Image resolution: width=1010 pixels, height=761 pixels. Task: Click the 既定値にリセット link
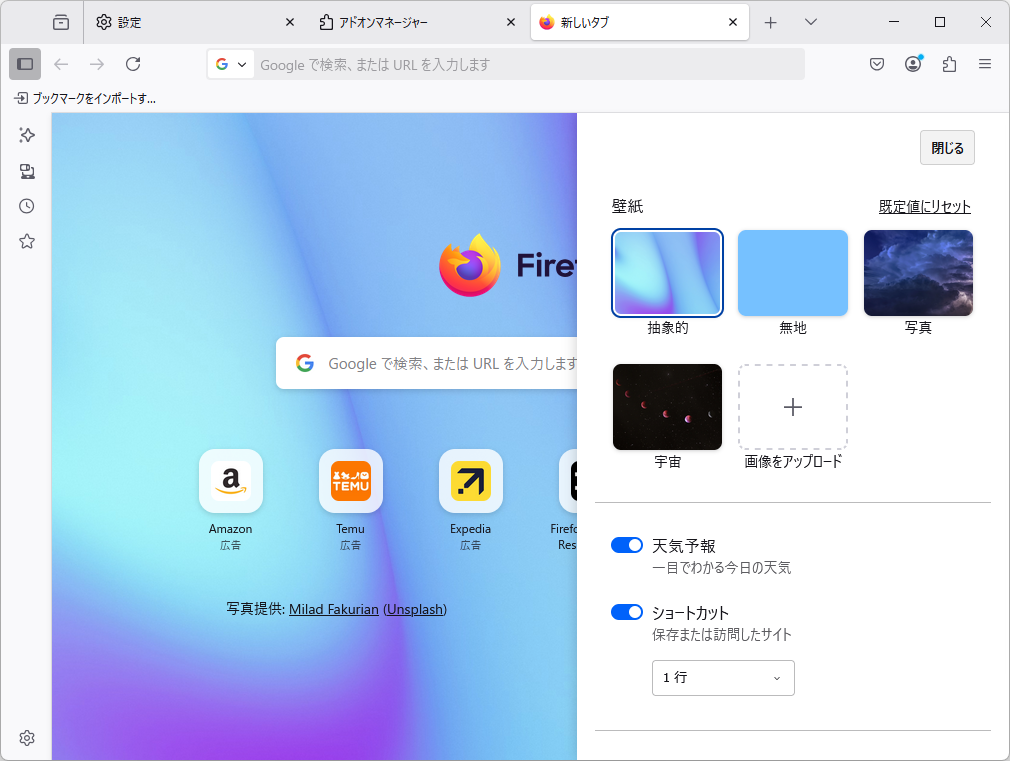(x=924, y=206)
